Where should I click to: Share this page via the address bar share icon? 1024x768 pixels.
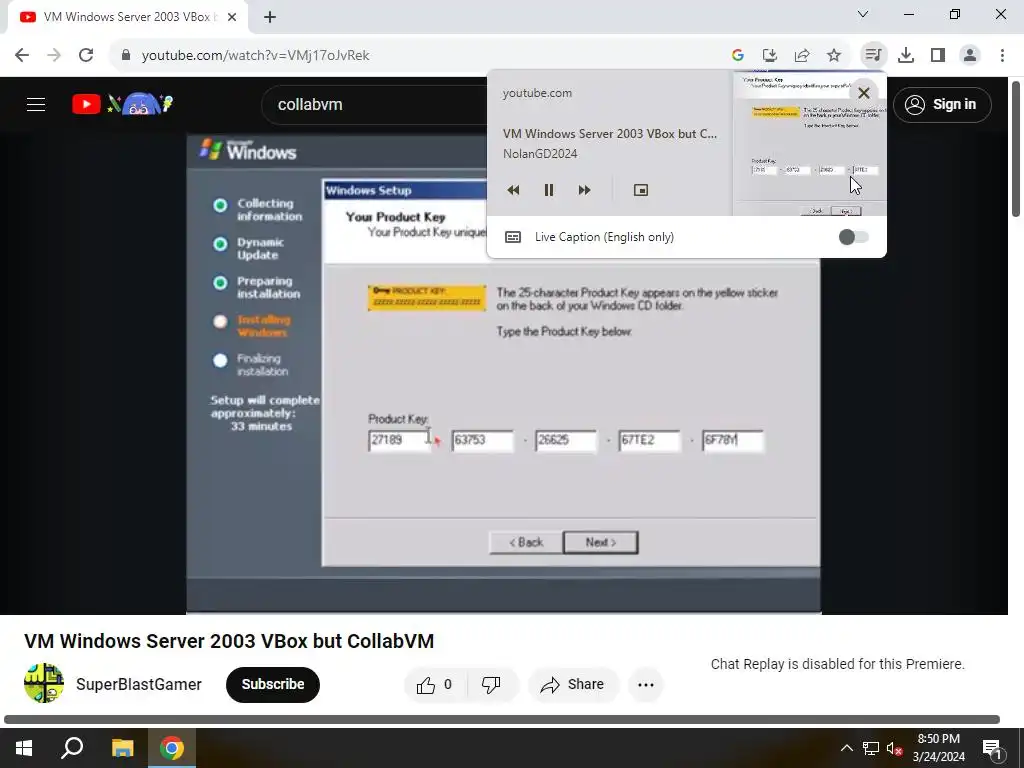pos(802,56)
